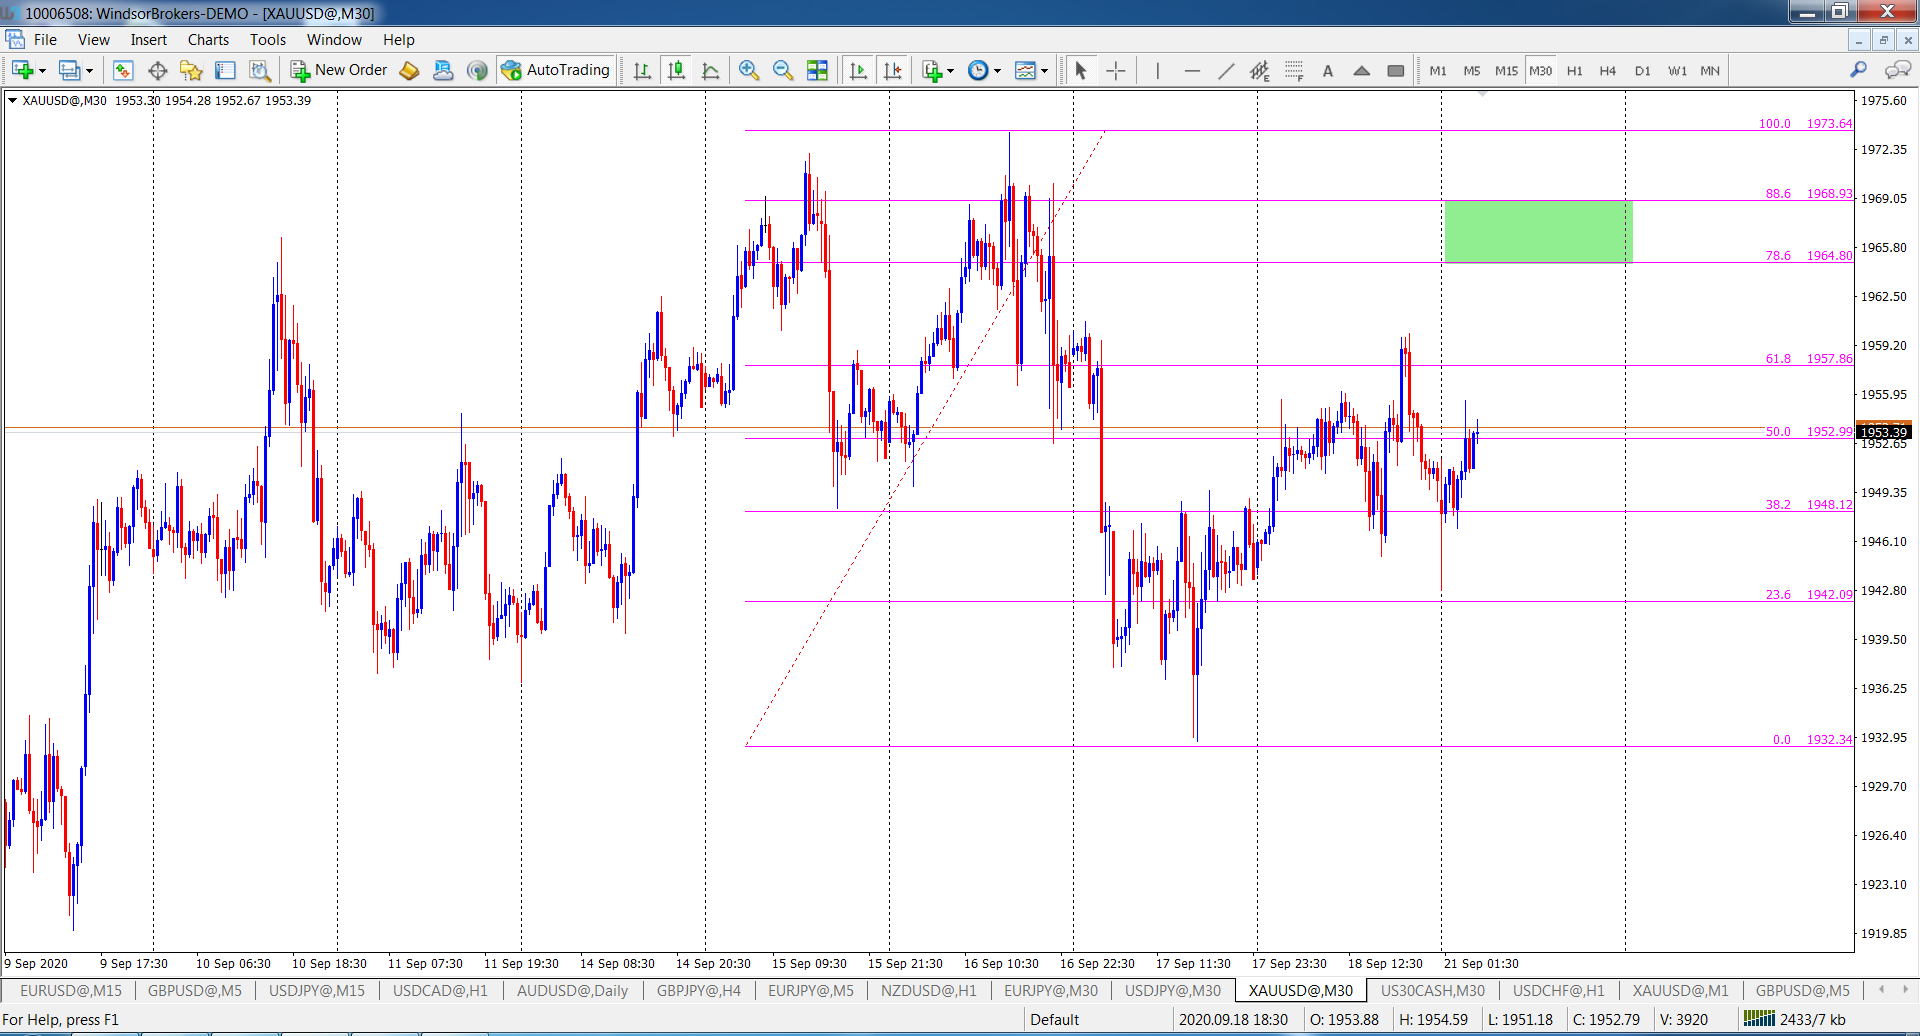
Task: Click the Templates icon
Action: tap(1025, 70)
